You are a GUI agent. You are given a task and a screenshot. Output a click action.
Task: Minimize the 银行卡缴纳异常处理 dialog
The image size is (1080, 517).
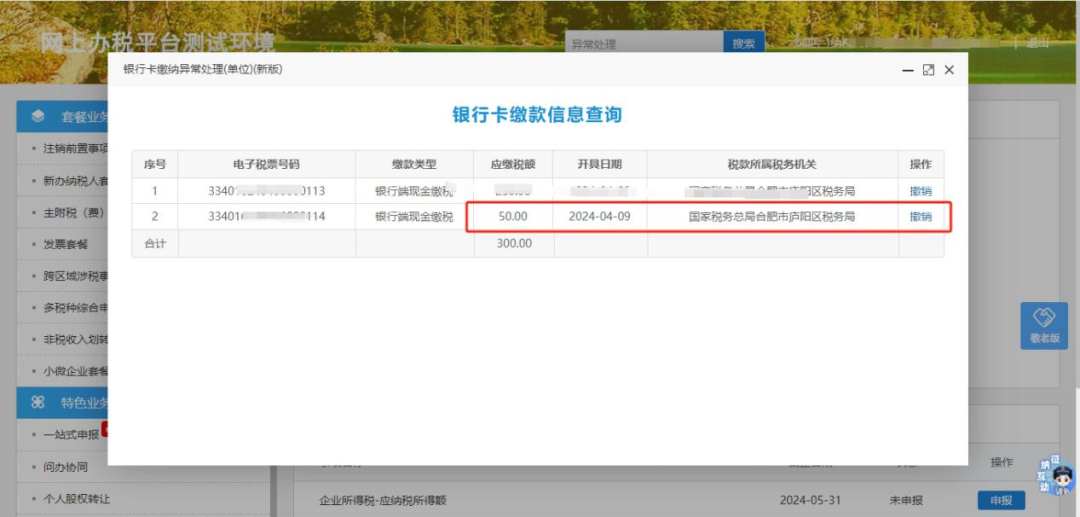(x=907, y=70)
